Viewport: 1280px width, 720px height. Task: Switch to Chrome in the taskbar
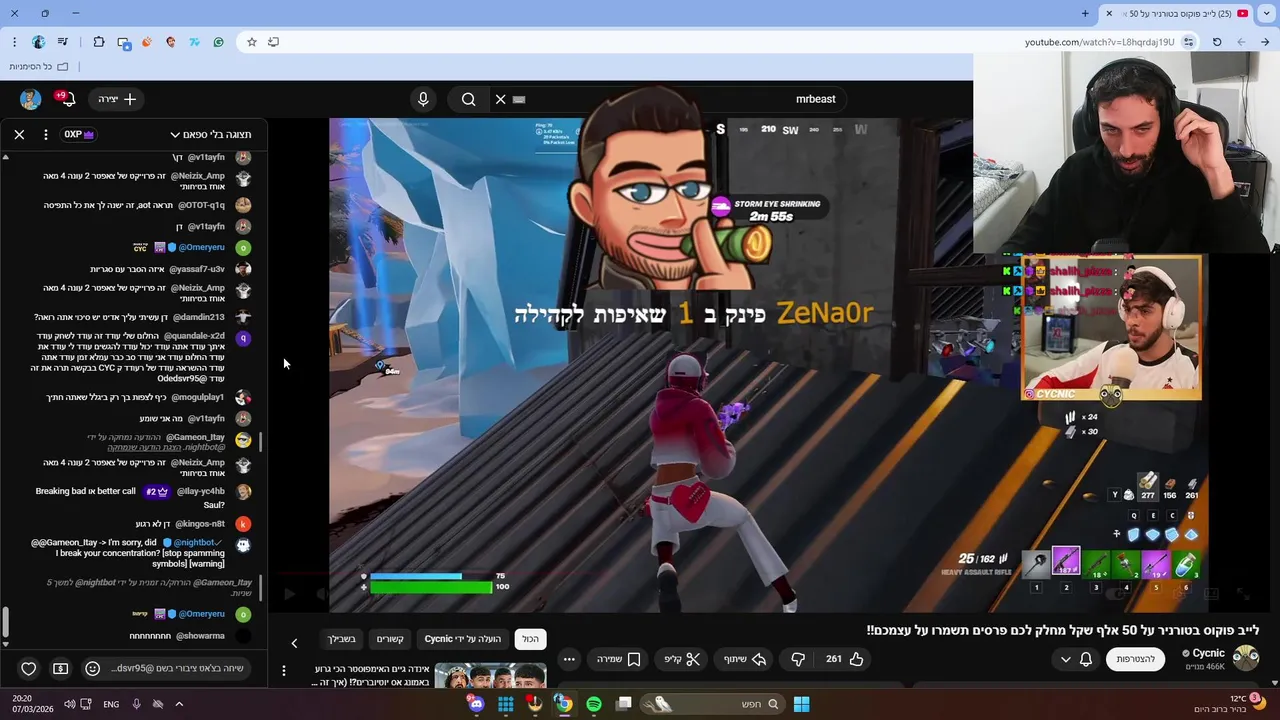[564, 704]
